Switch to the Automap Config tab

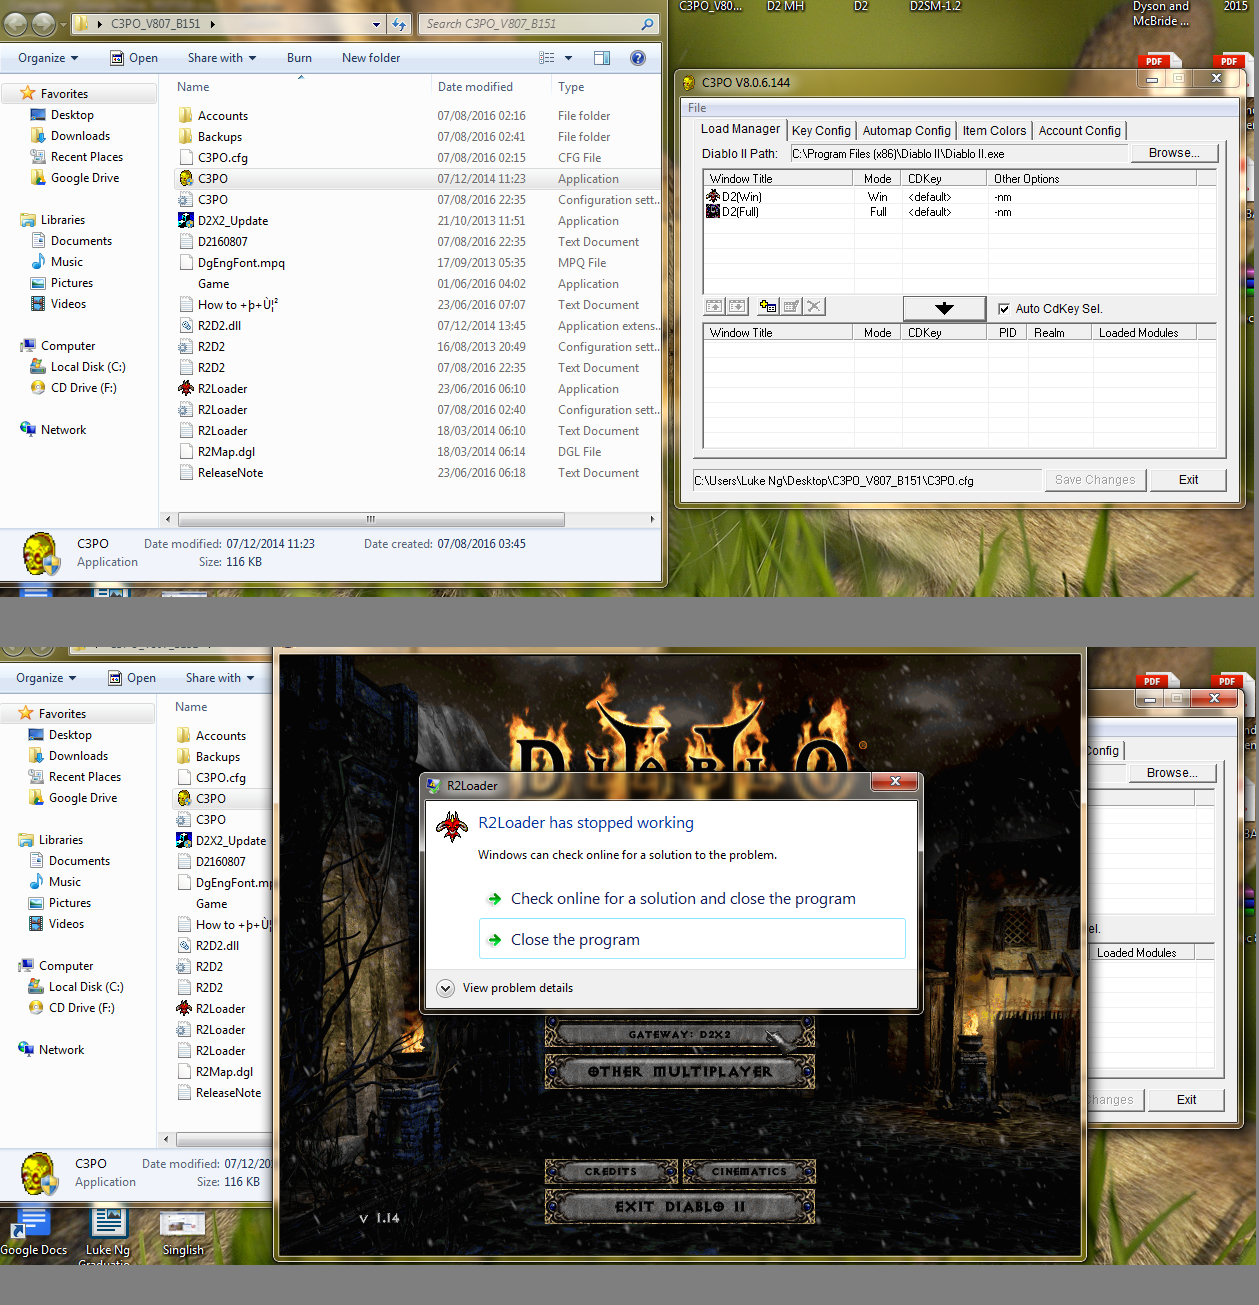click(906, 131)
